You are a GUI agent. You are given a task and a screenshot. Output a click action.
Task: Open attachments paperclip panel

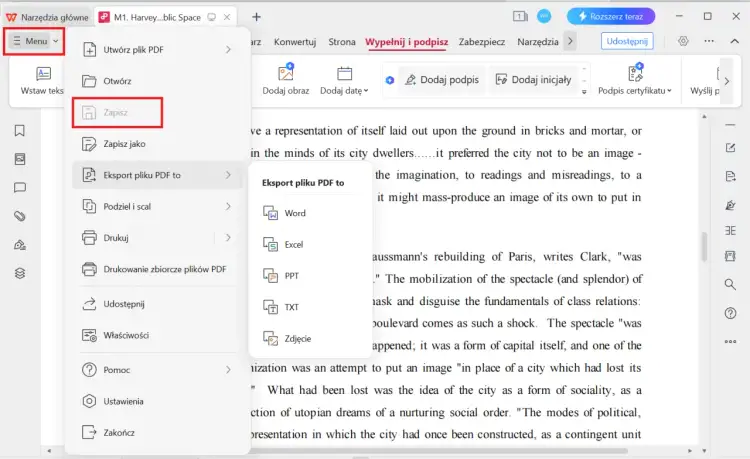[x=20, y=217]
